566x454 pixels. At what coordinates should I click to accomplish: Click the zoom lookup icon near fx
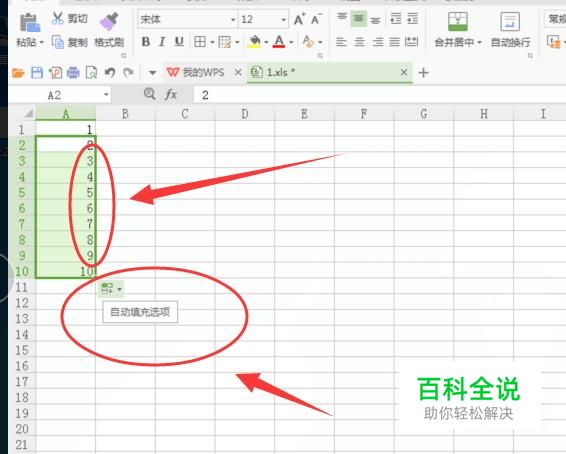click(149, 94)
